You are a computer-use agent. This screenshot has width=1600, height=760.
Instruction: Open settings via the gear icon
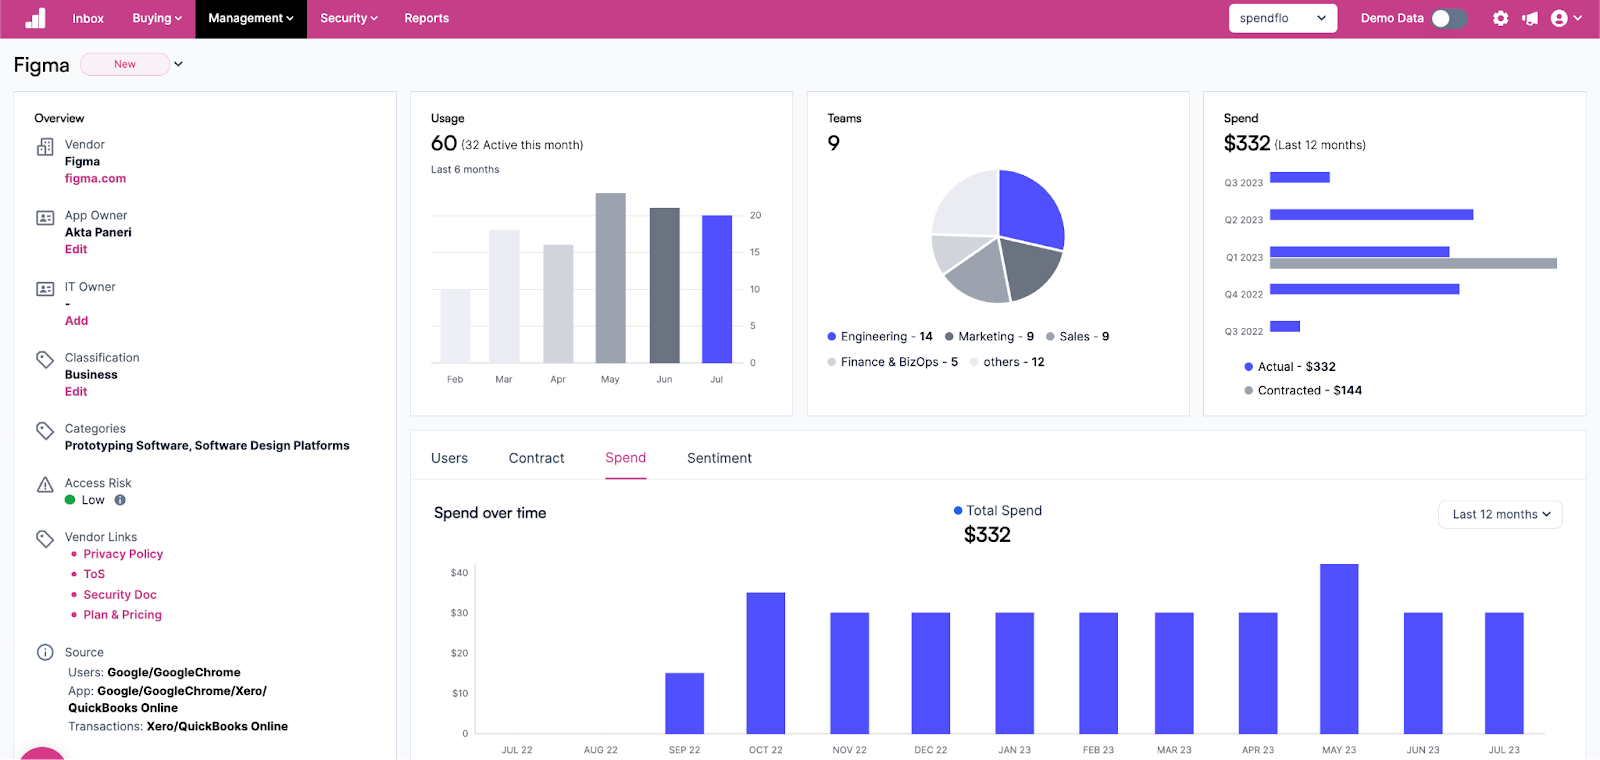point(1500,18)
